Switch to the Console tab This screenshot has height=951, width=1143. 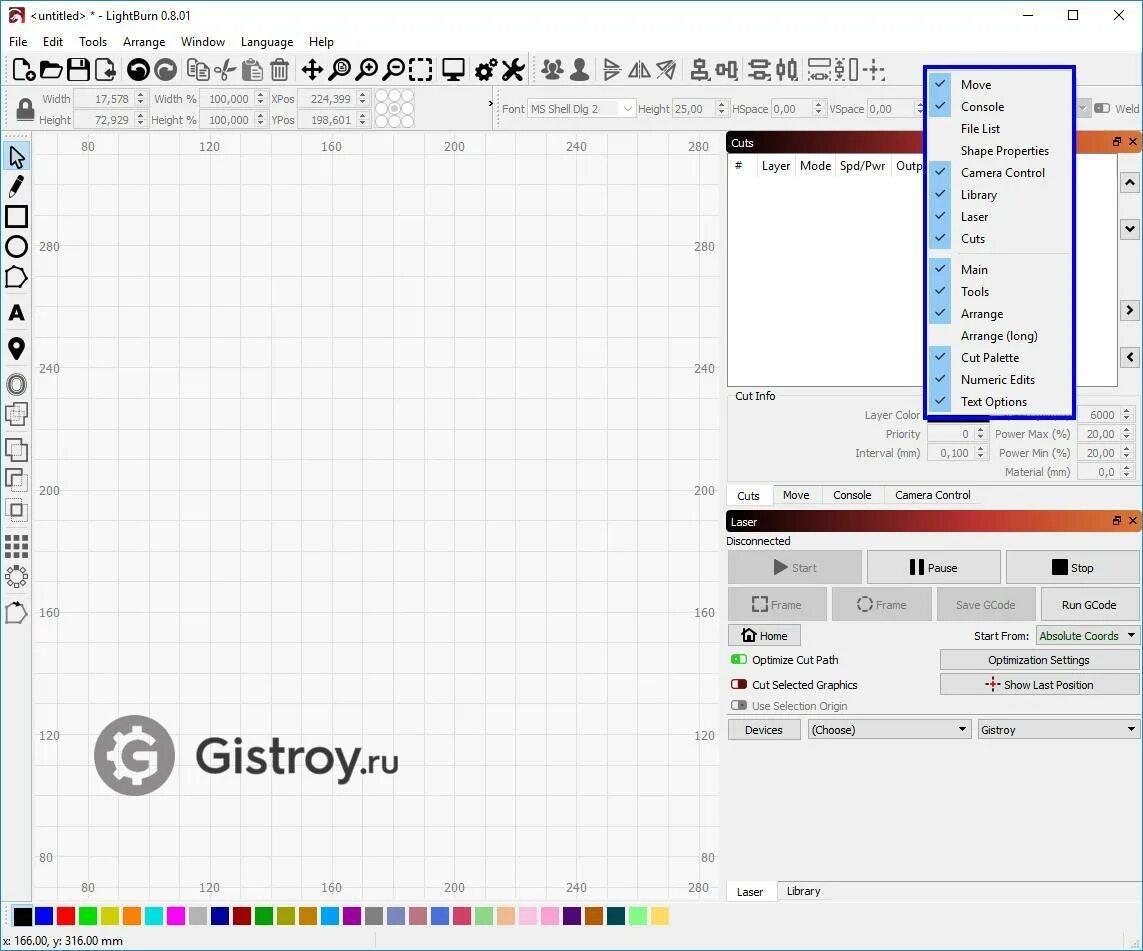point(851,495)
